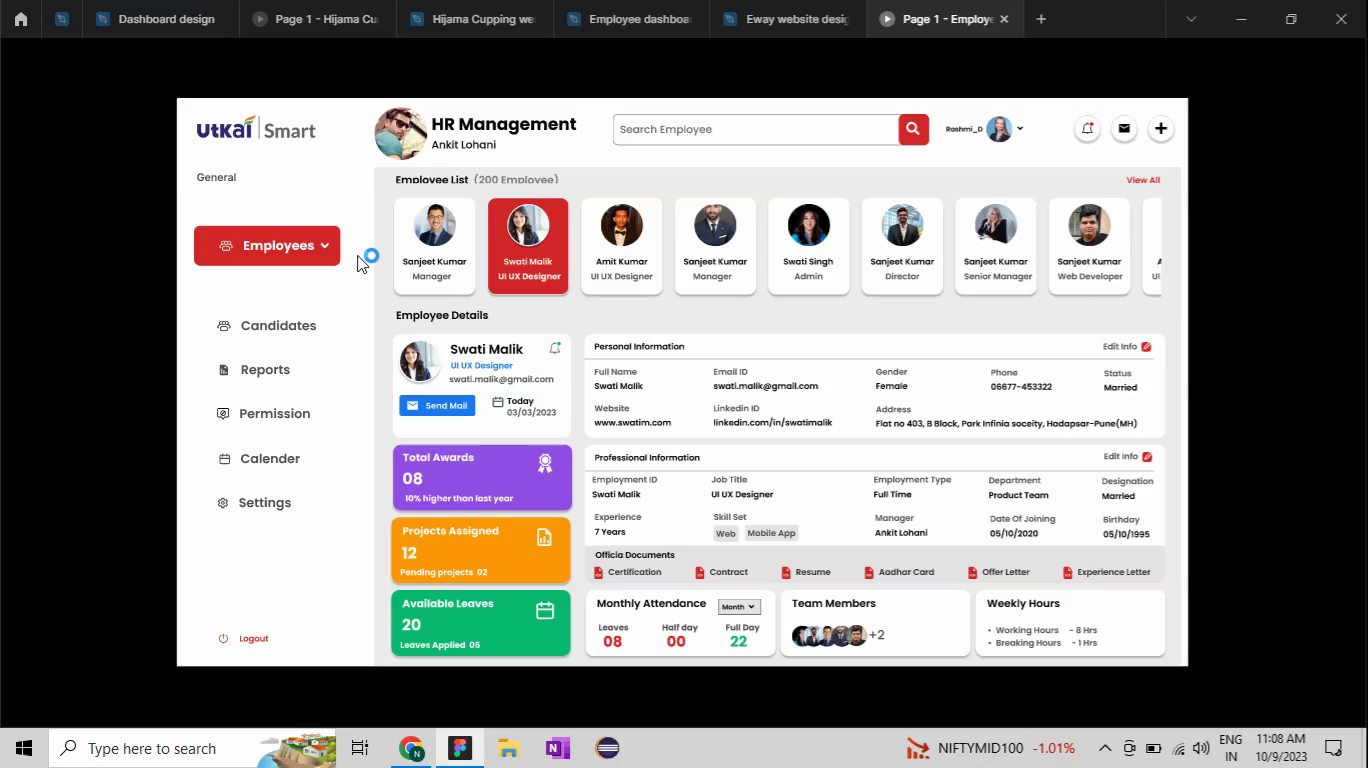Click the red search icon
The image size is (1368, 768).
click(x=911, y=128)
